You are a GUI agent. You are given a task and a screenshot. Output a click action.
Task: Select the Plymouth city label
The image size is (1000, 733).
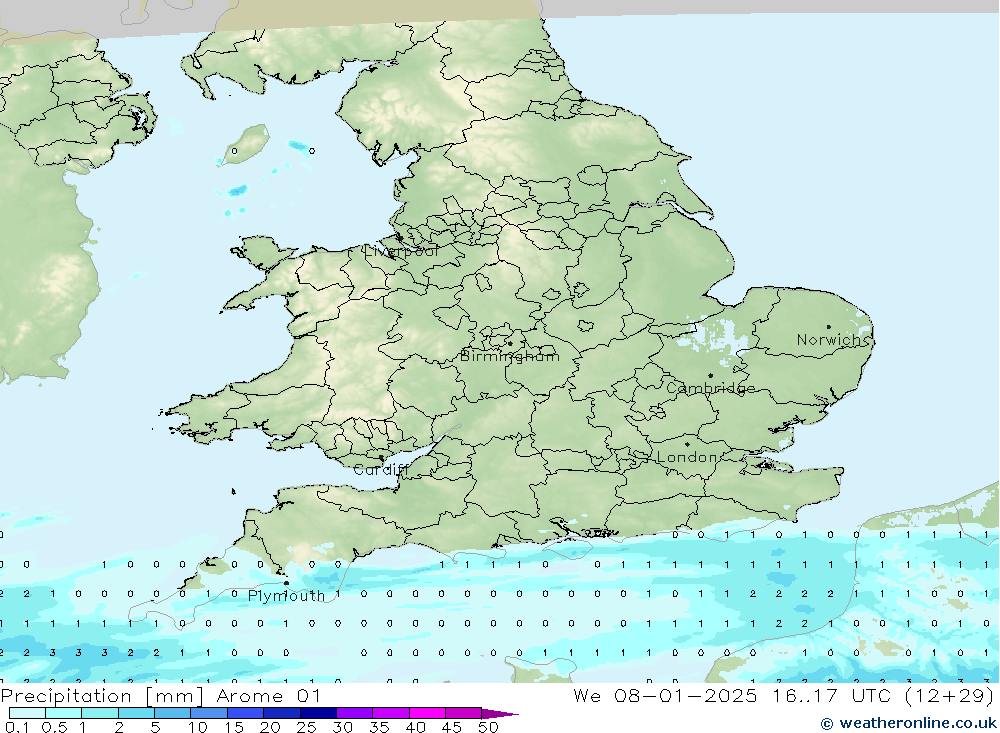(x=286, y=596)
